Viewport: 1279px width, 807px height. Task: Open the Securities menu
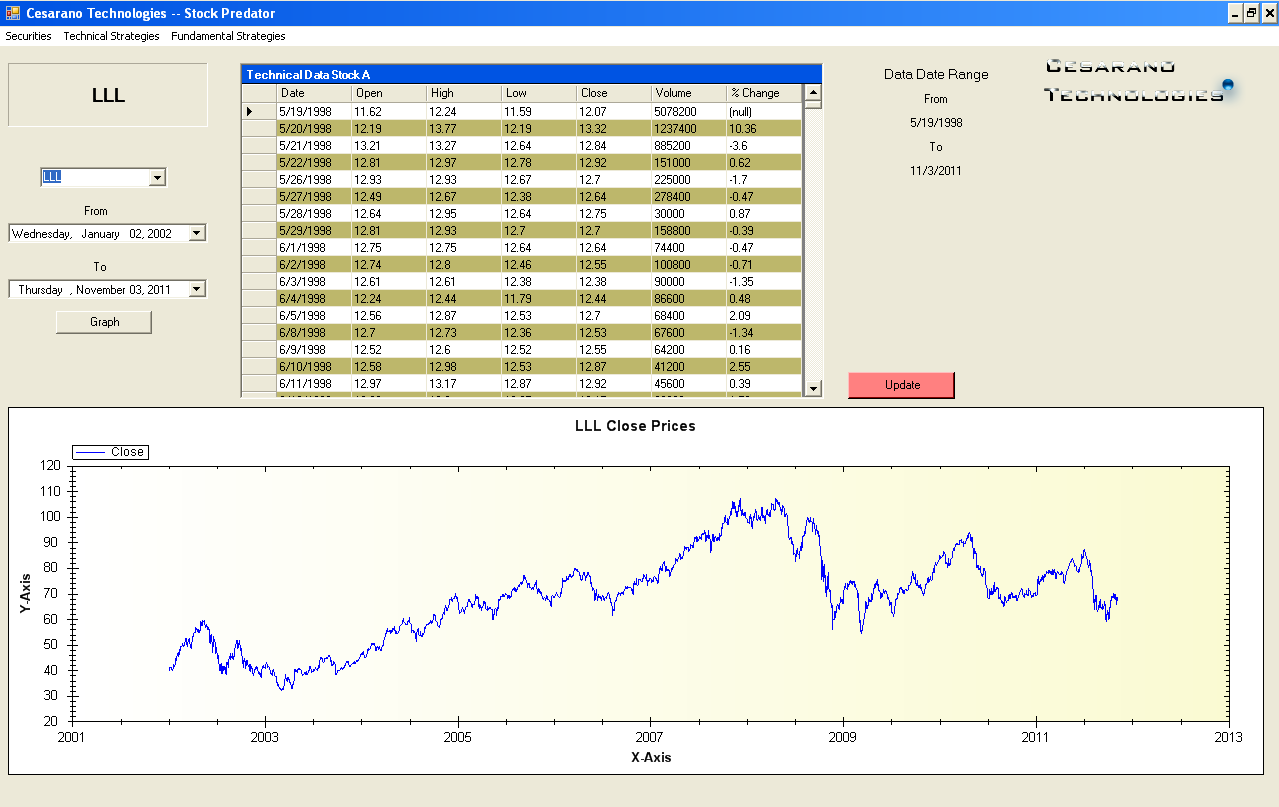[x=28, y=36]
